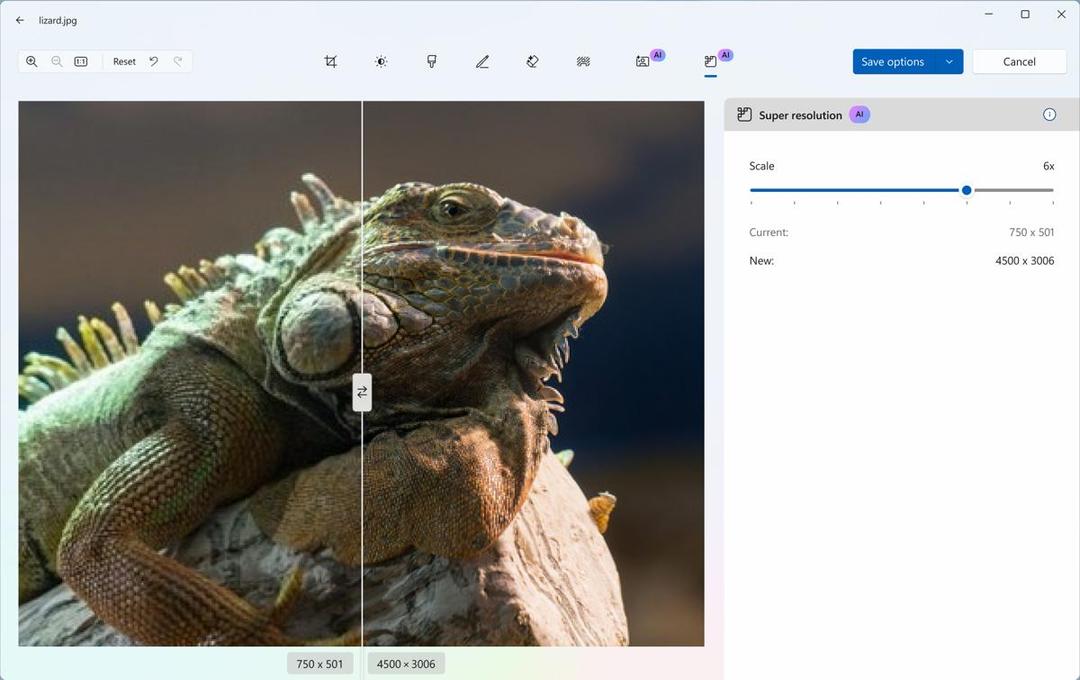Open the Background blur tool

coord(583,61)
